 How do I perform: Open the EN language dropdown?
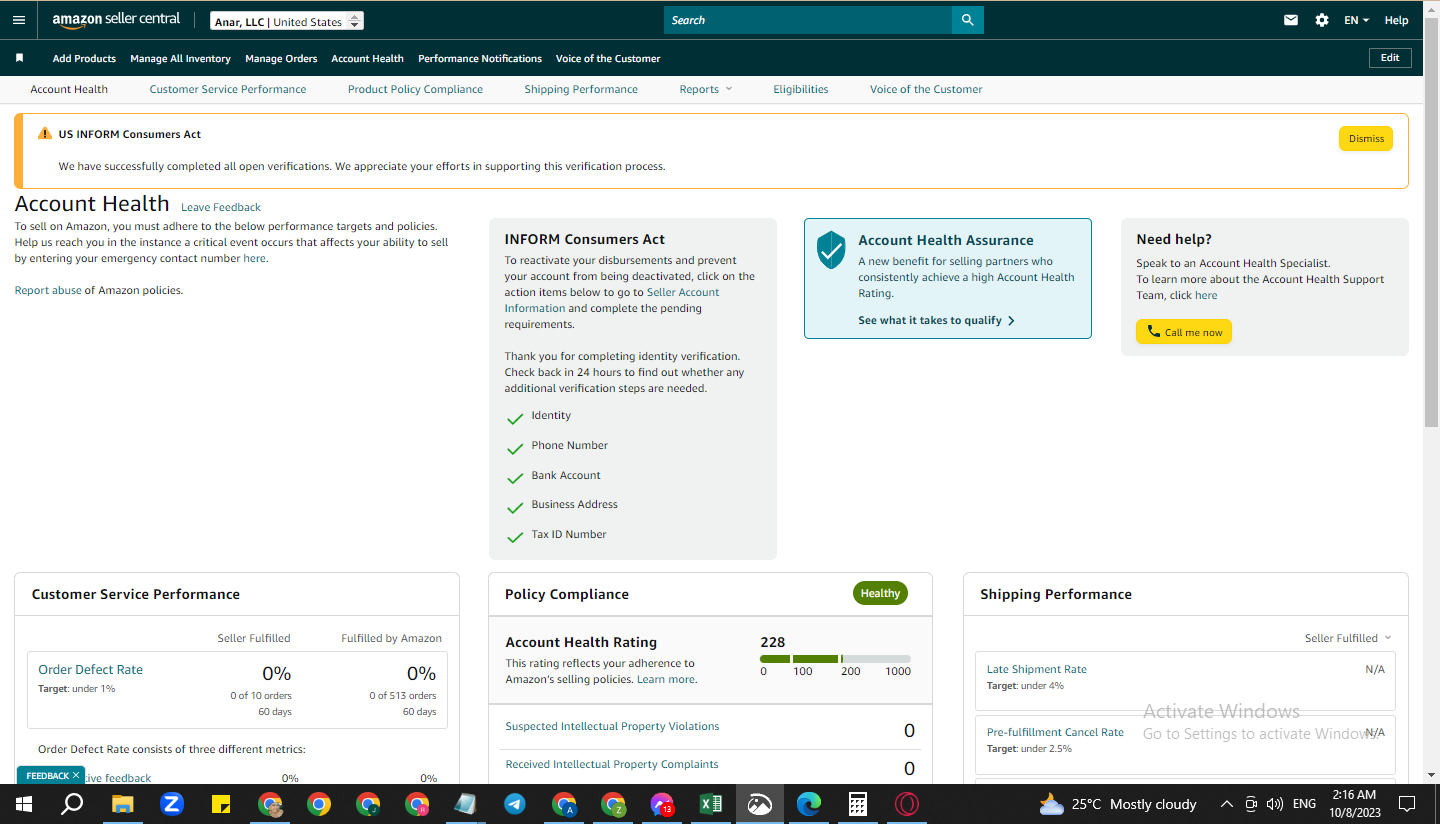tap(1356, 20)
